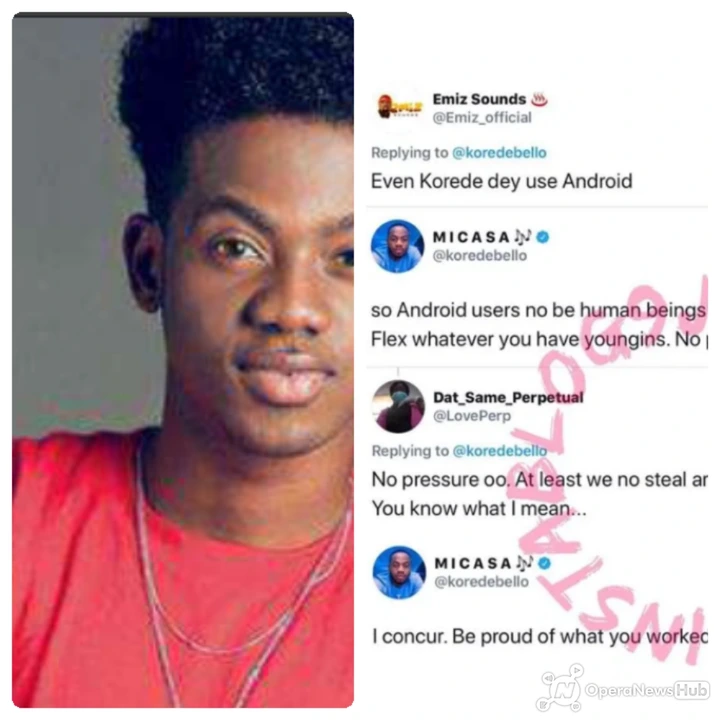Select the "I concur. Be proud" reply text
The height and width of the screenshot is (720, 720).
pos(540,636)
